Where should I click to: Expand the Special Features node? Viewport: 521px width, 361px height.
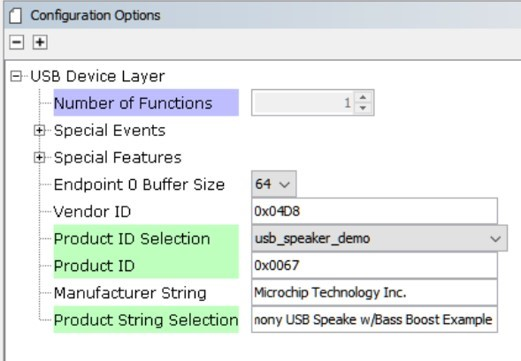39,157
